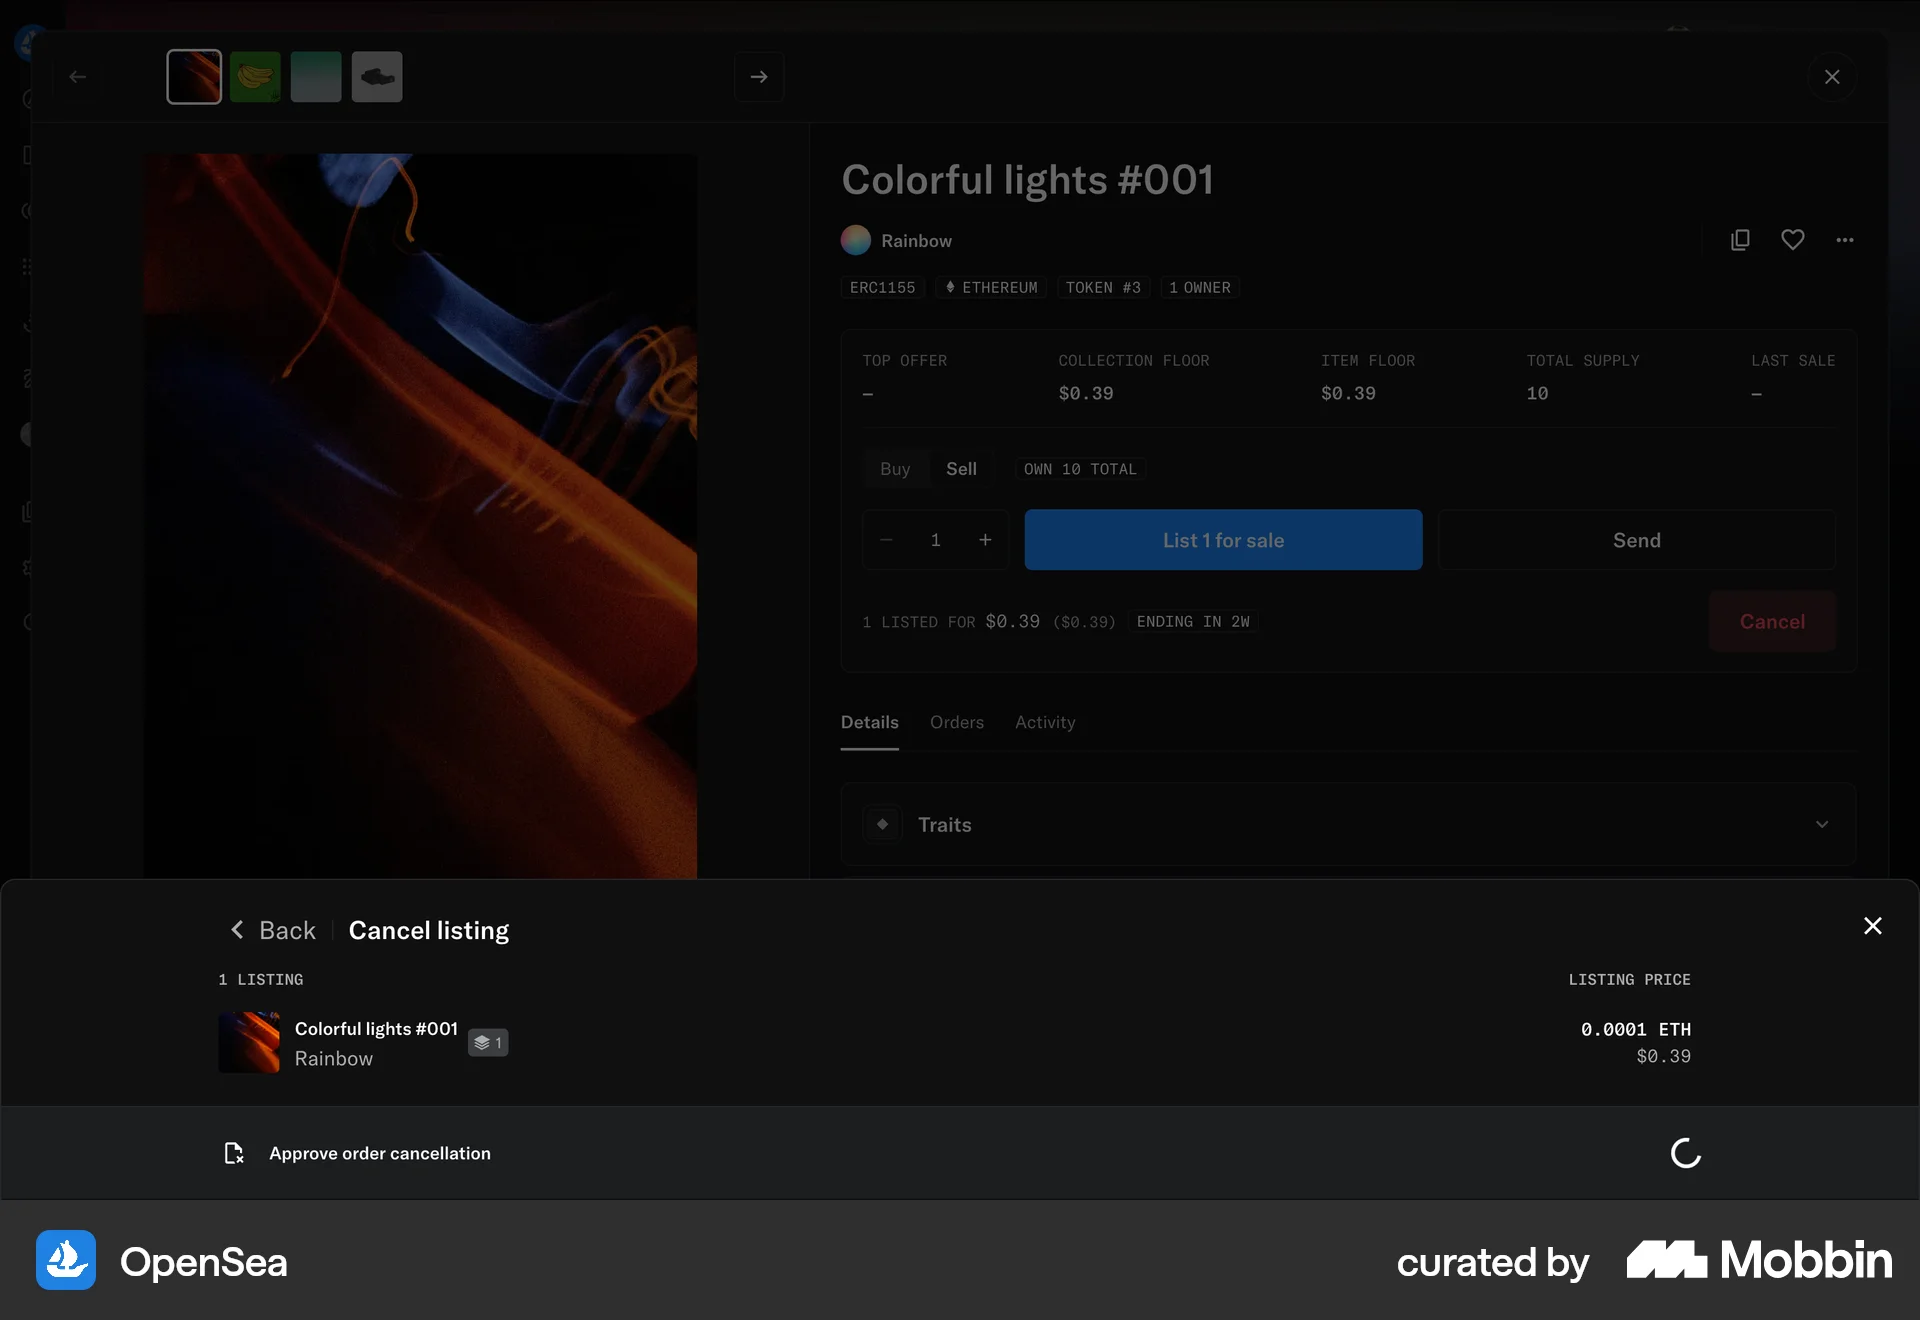Collapse the Cancel listing panel with Back
The image size is (1920, 1320).
272,930
